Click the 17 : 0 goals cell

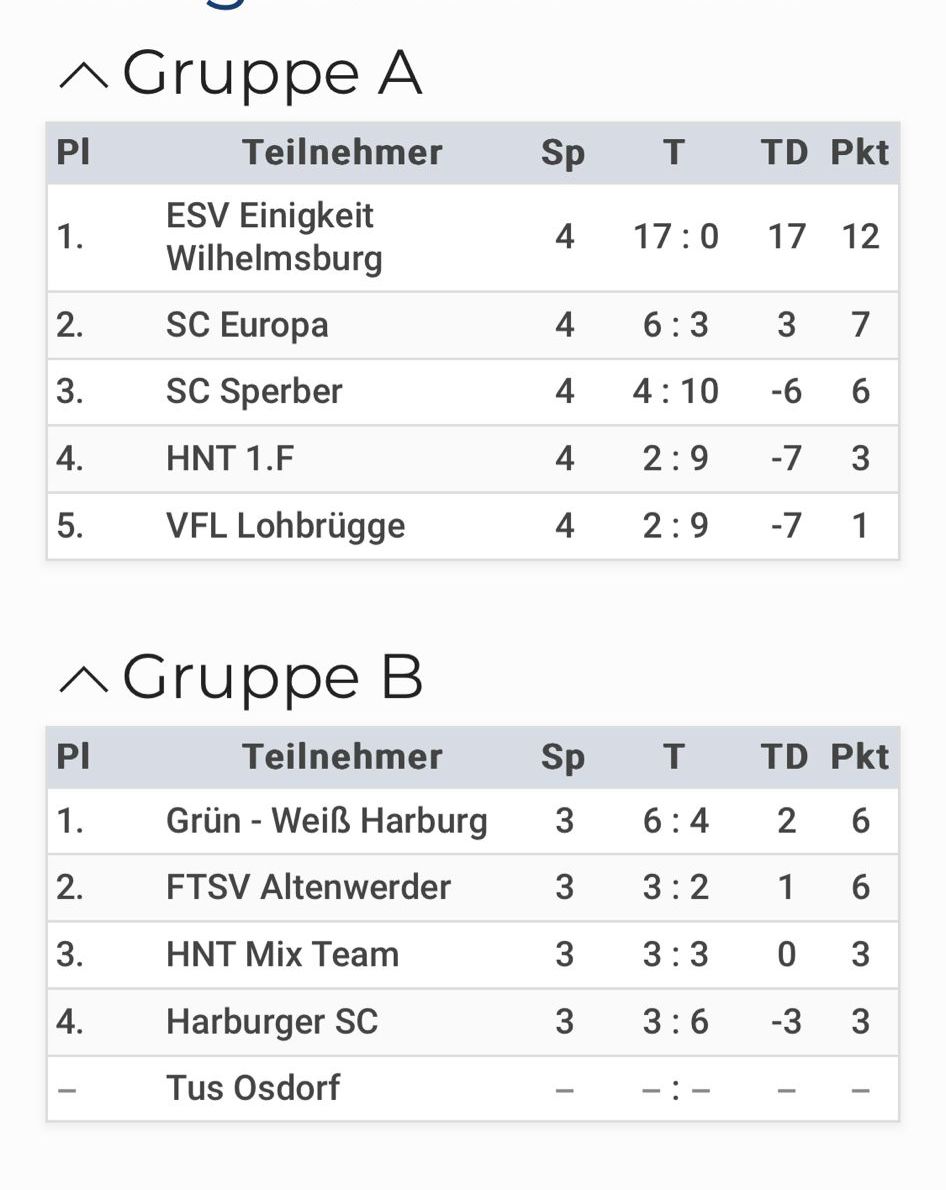pos(676,237)
